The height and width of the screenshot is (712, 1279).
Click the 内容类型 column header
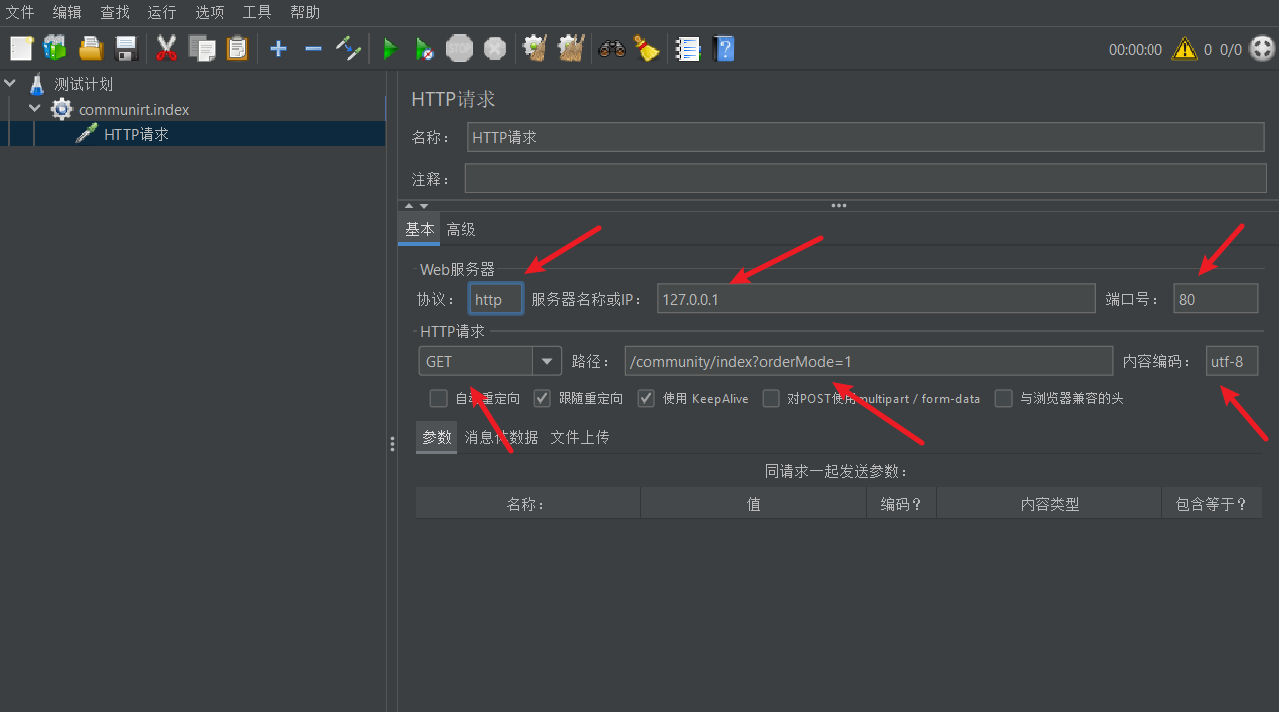pos(1049,504)
